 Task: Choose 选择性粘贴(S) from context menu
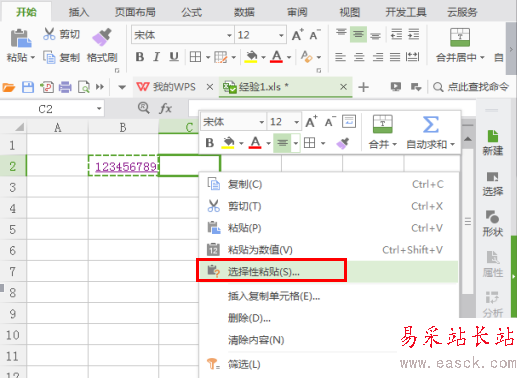tap(328, 272)
